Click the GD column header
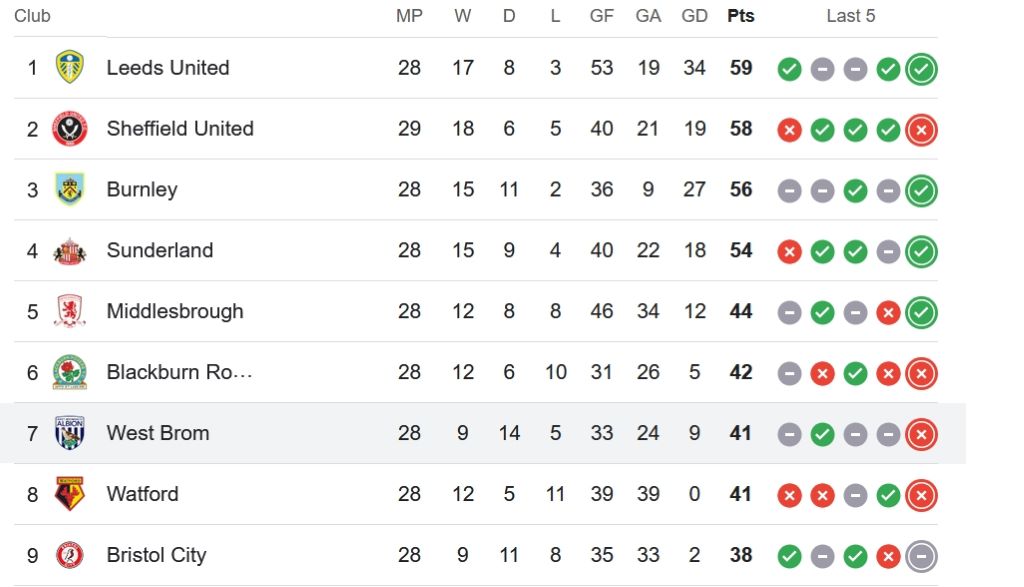Screen dimensions: 1024x587 pyautogui.click(x=694, y=16)
